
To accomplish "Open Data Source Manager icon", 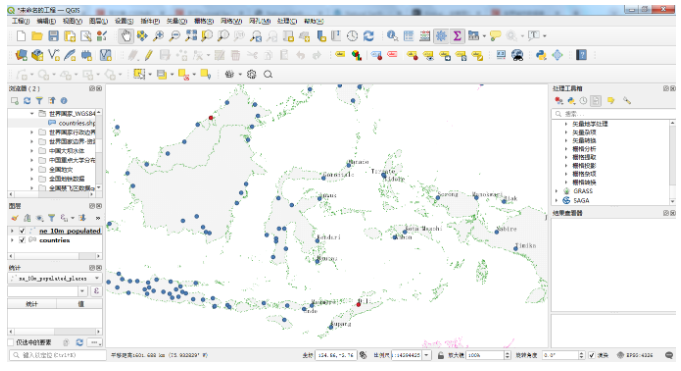I will pyautogui.click(x=21, y=55).
